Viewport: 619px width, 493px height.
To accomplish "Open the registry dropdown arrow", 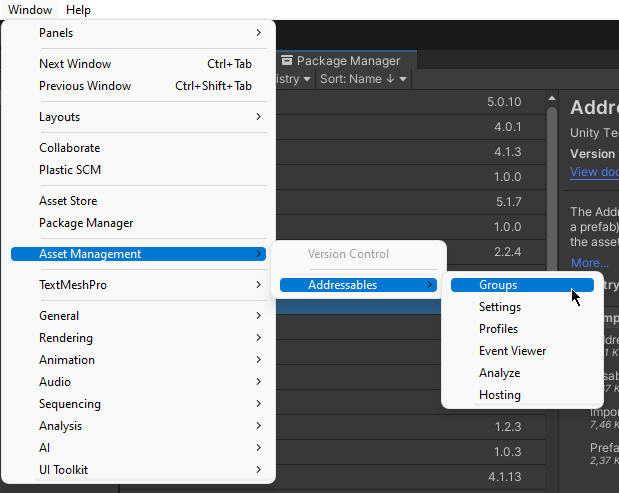I will (x=307, y=79).
